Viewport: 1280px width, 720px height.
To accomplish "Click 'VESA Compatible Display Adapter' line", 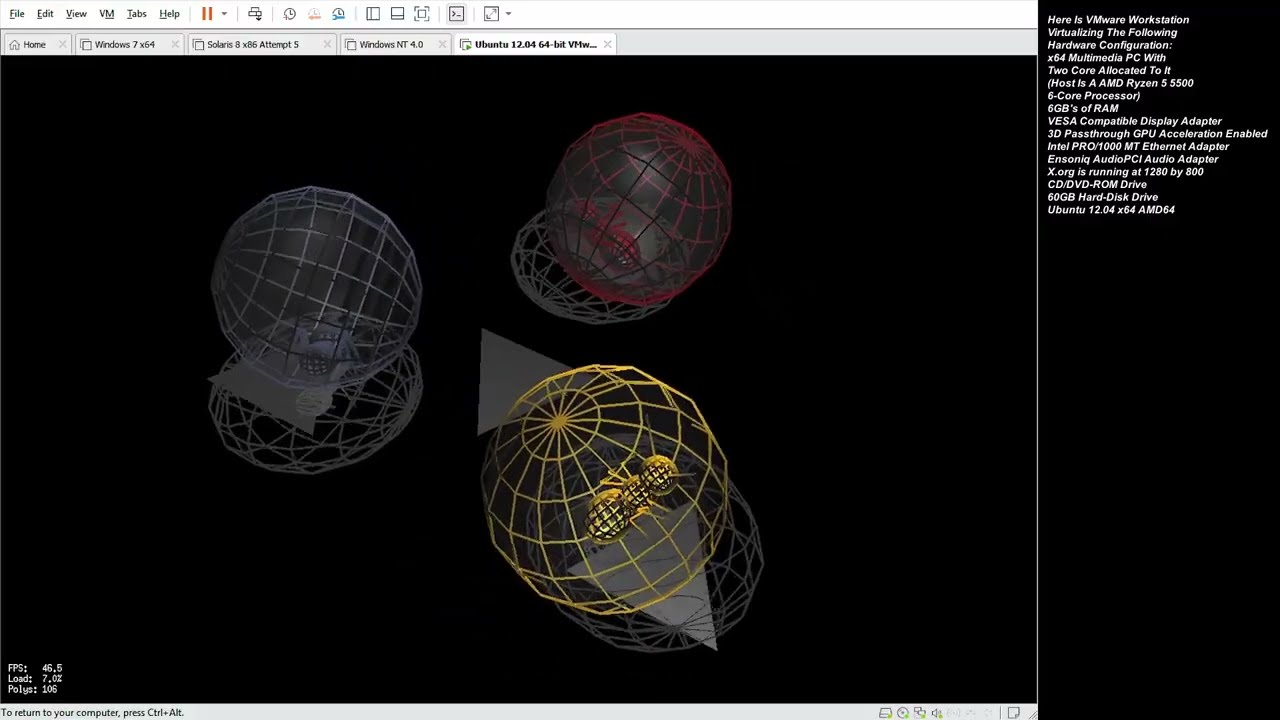I will [x=1134, y=121].
